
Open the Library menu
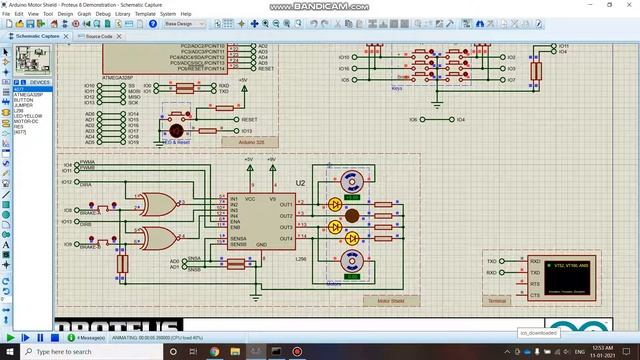click(x=122, y=14)
